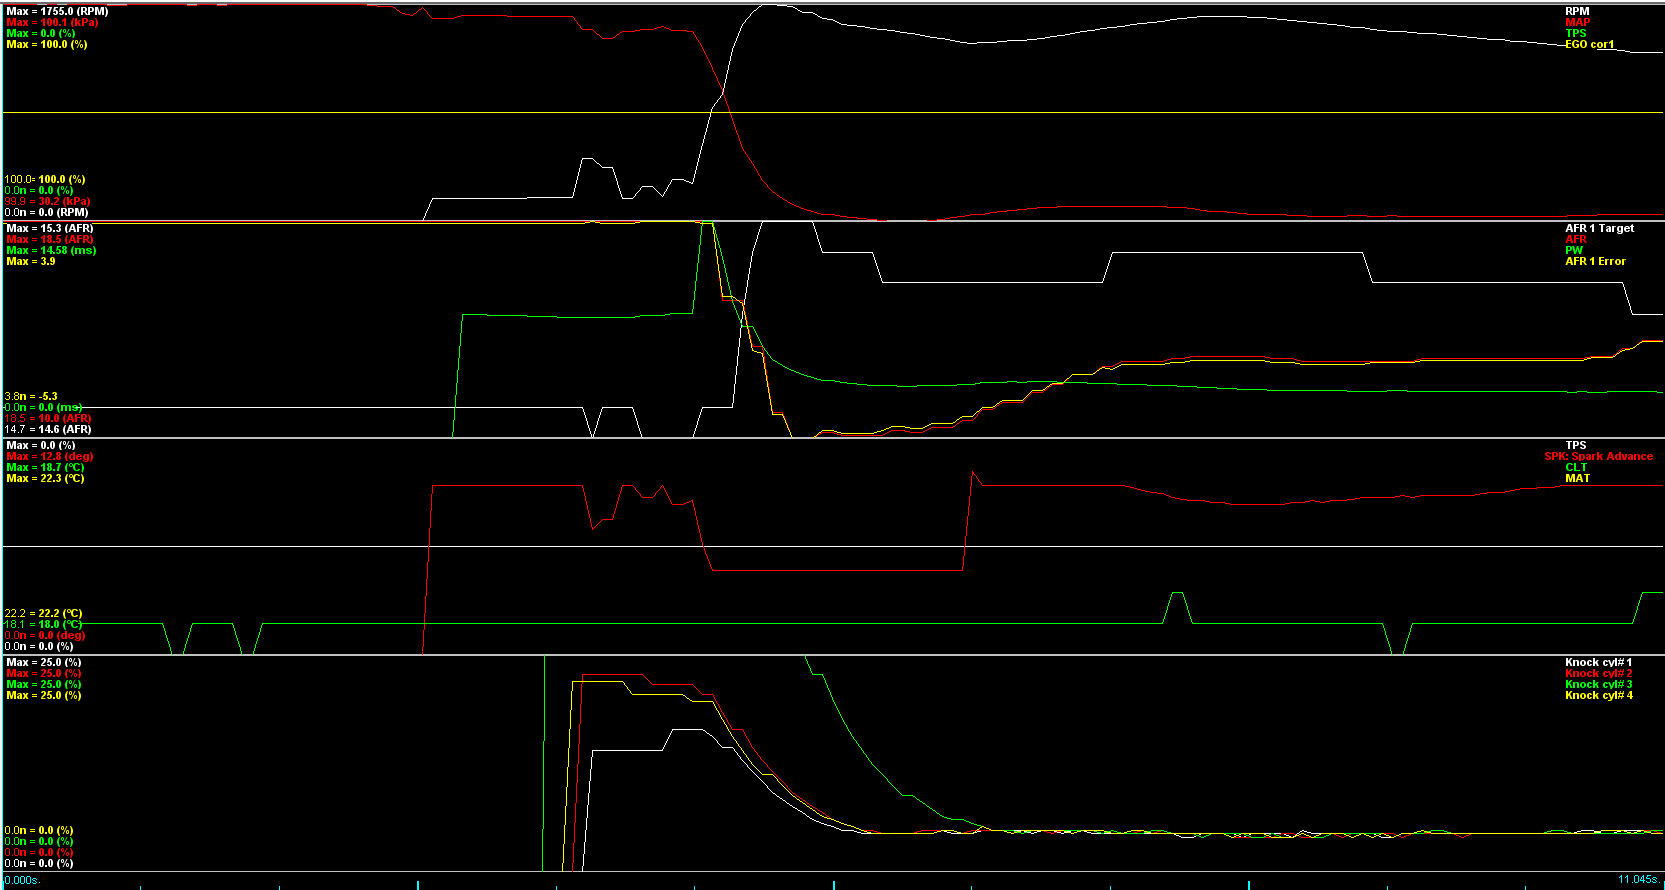
Task: Click the yellow "Max = 22.3 (°C)" readout
Action: (46, 479)
